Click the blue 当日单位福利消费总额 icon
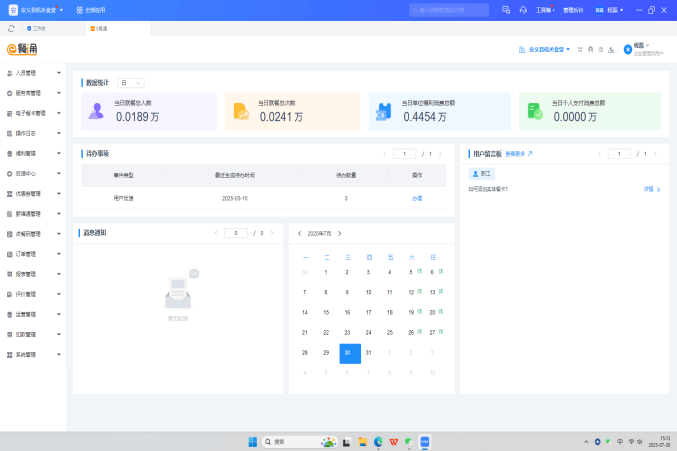Screen dimensions: 677x451 (x=384, y=112)
